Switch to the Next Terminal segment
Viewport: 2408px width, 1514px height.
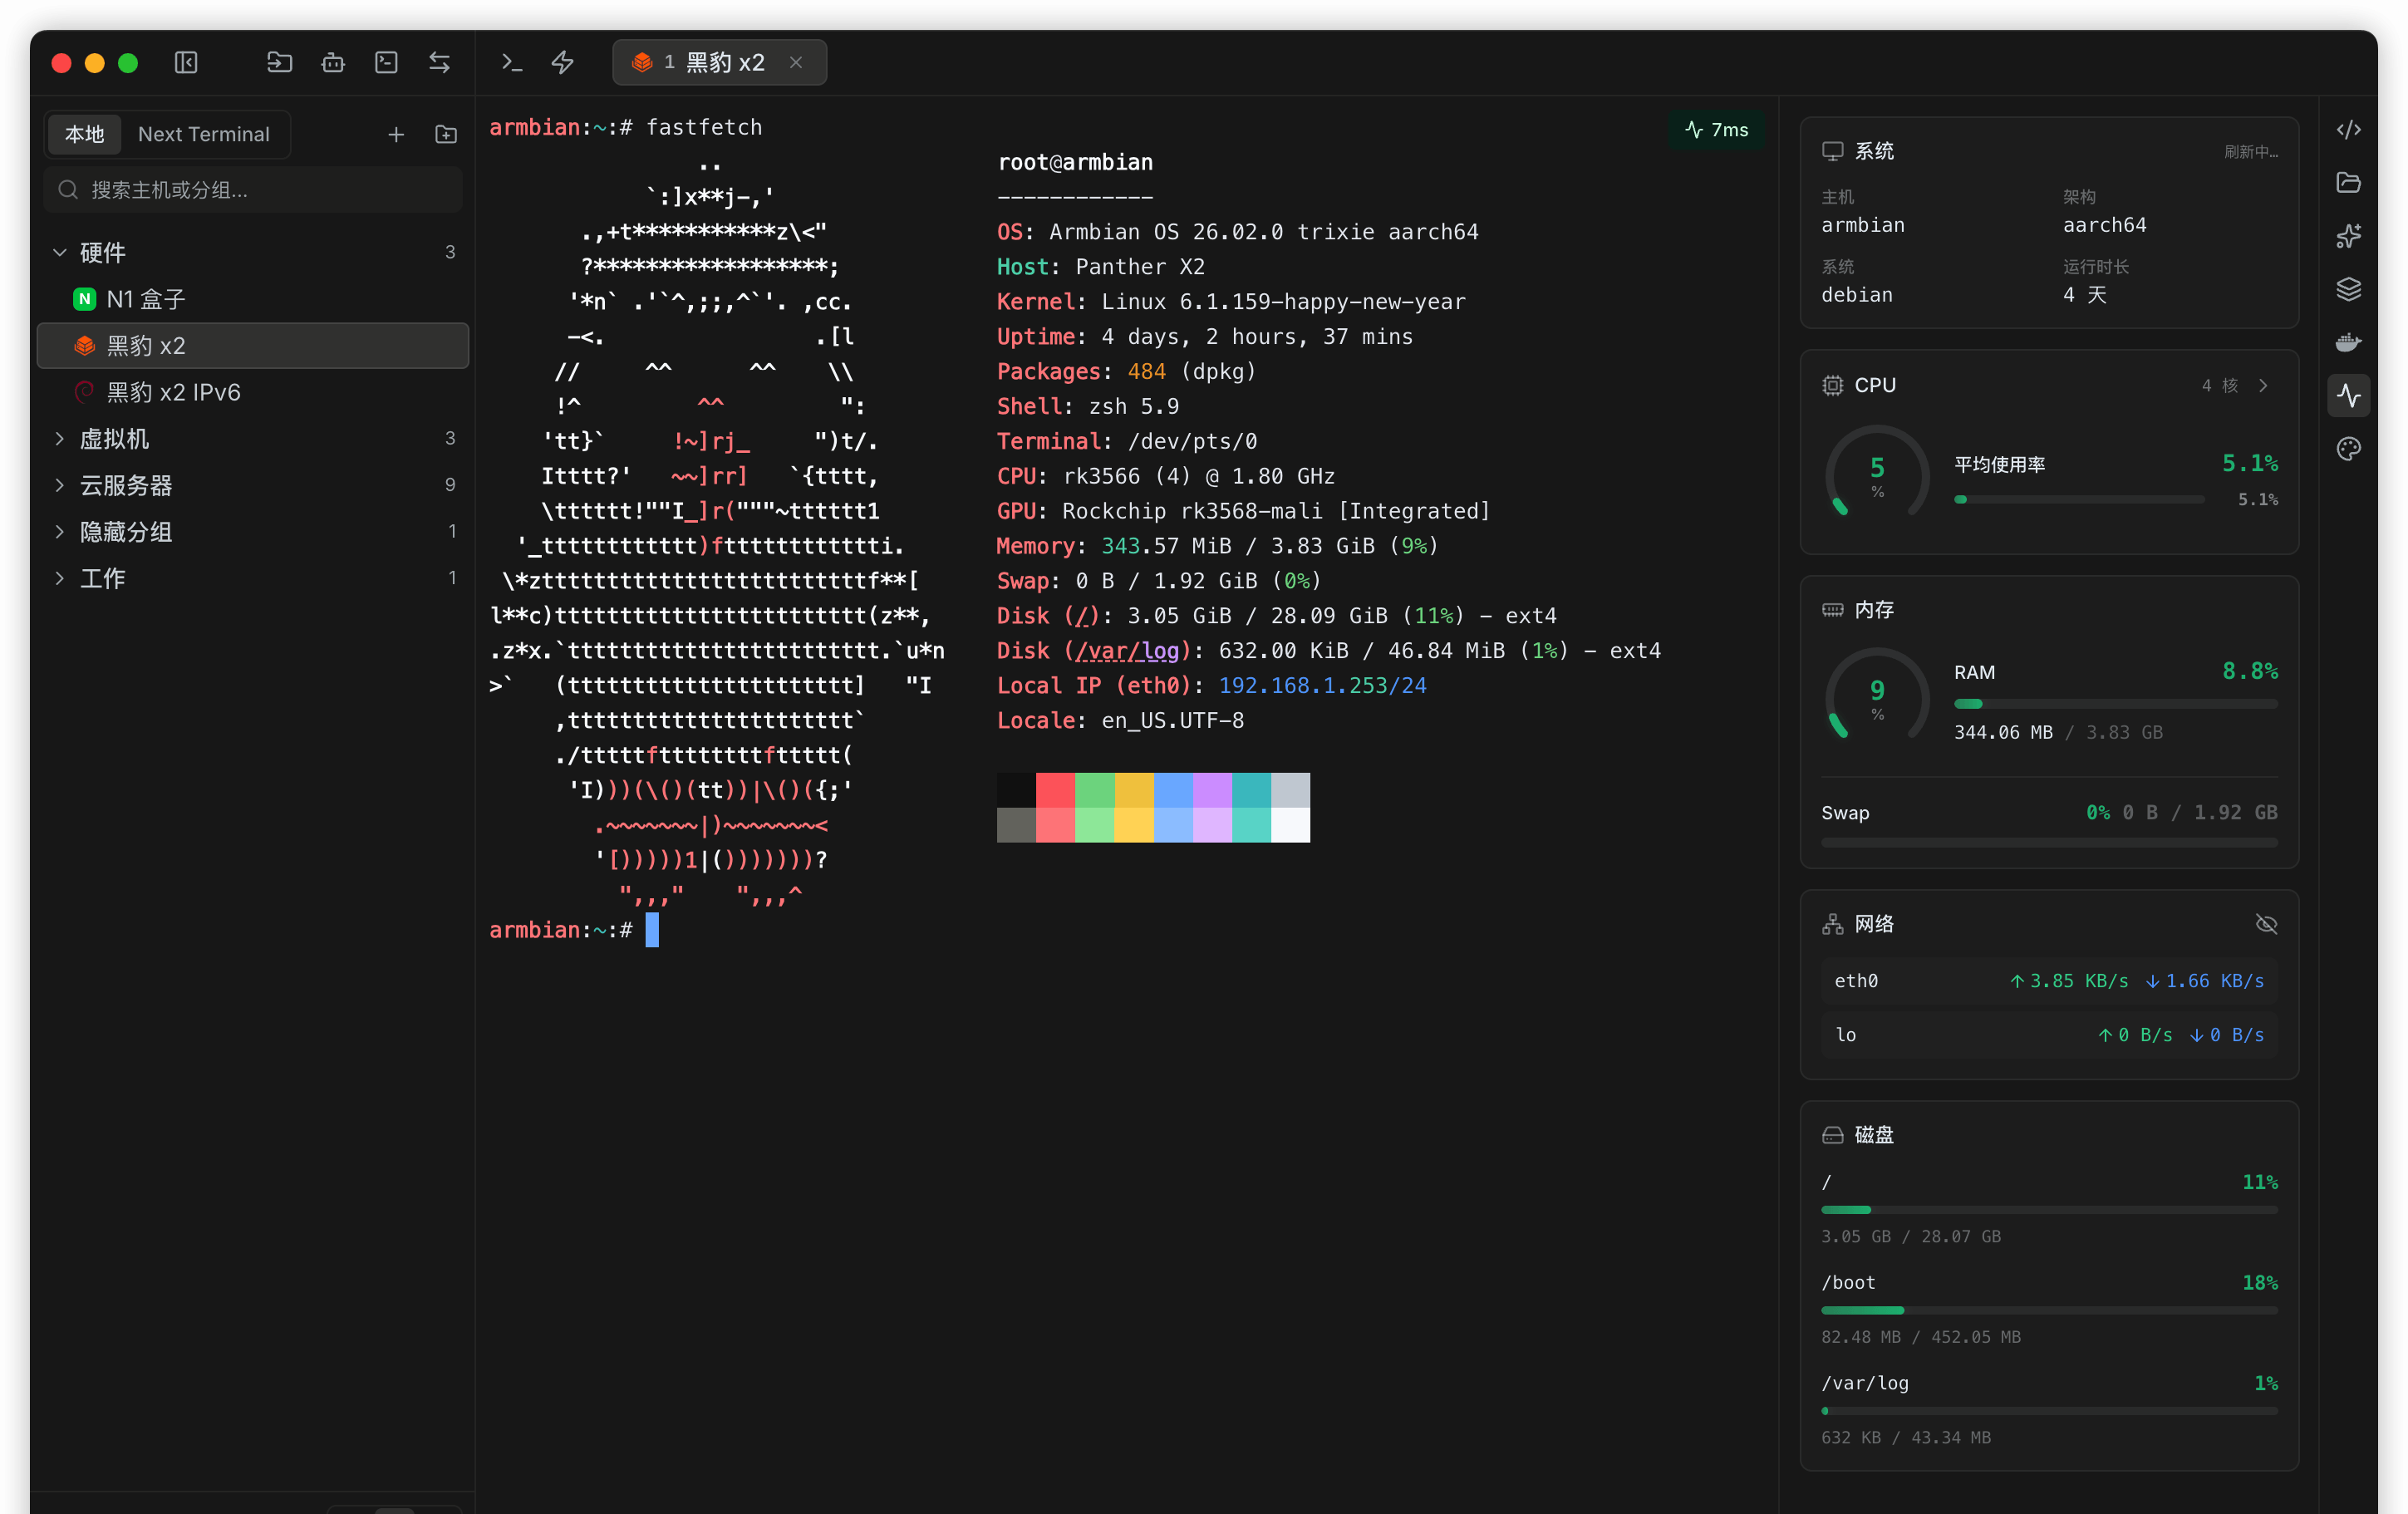(204, 134)
